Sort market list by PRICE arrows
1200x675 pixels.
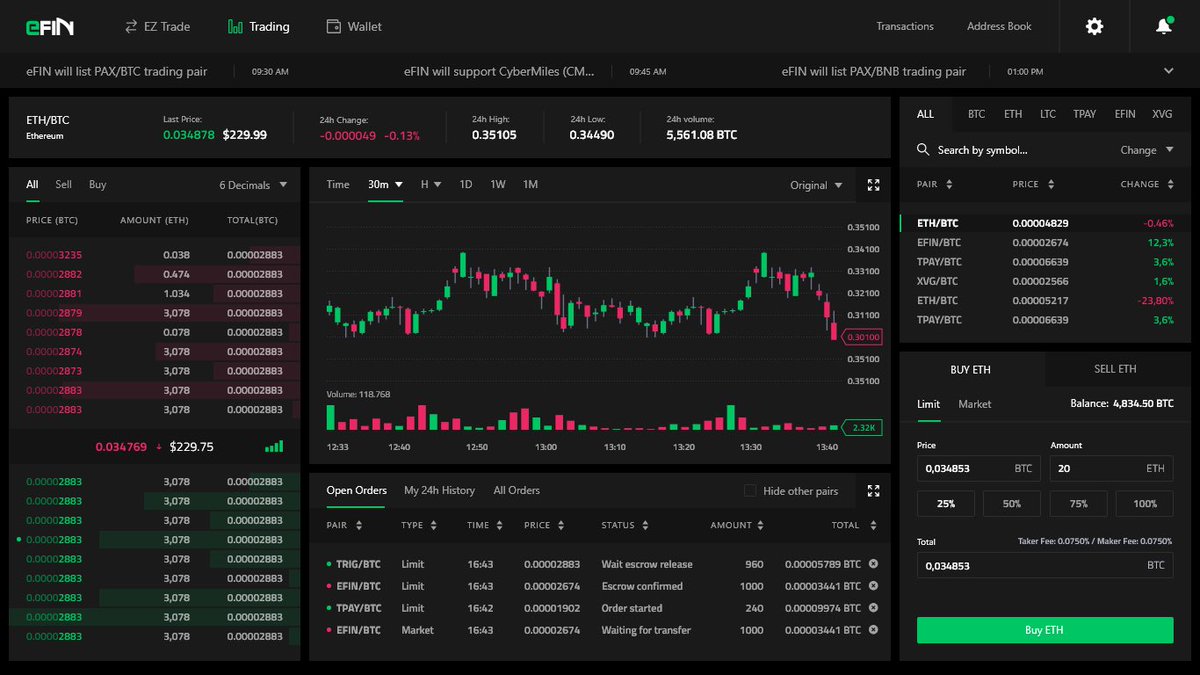[1049, 185]
